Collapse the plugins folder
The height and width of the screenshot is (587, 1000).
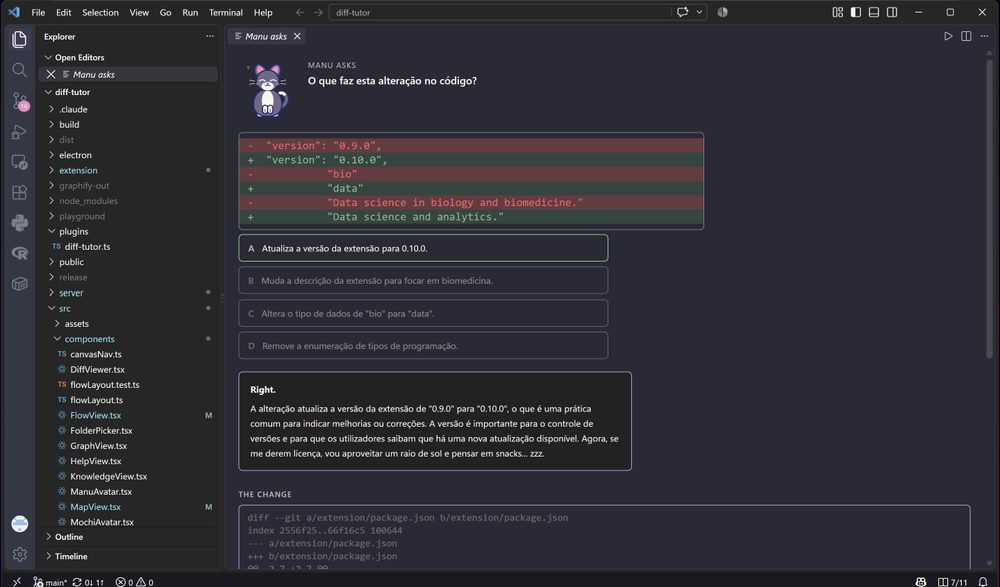click(x=129, y=232)
